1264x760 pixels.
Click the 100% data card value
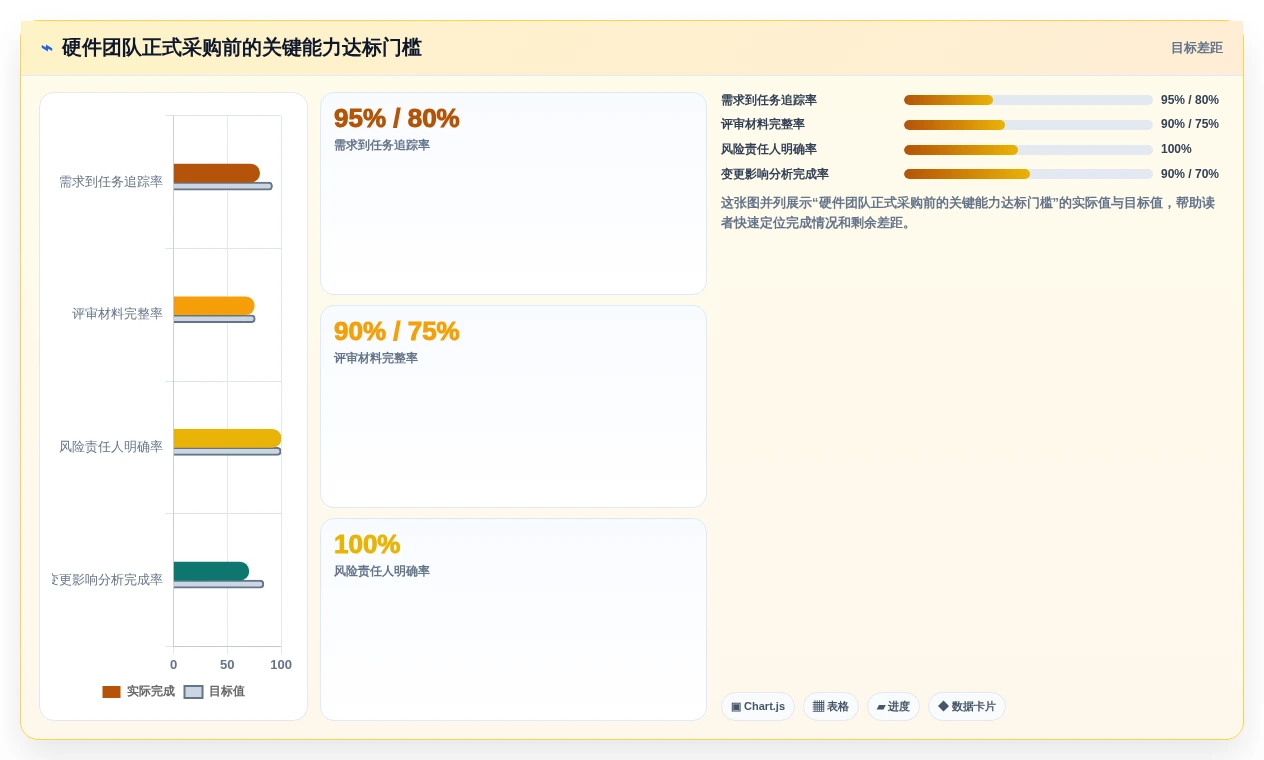(367, 544)
